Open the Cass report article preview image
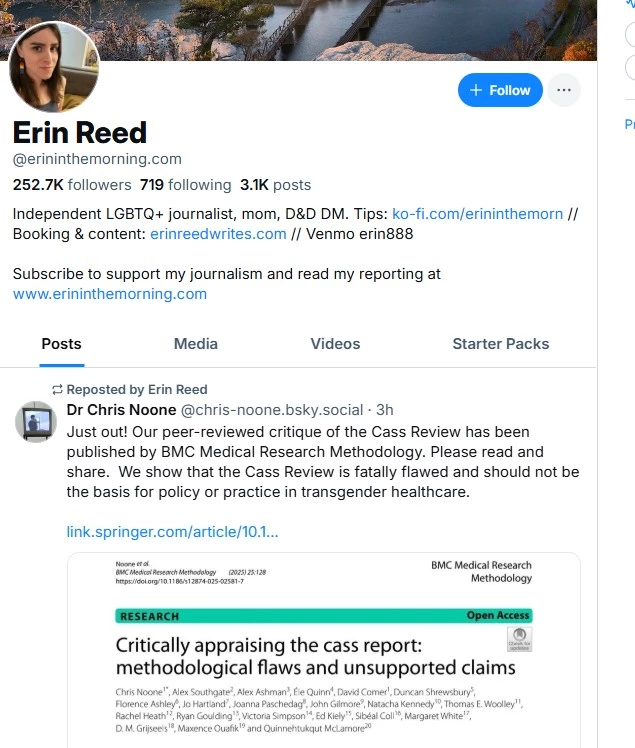635x748 pixels. [x=323, y=650]
